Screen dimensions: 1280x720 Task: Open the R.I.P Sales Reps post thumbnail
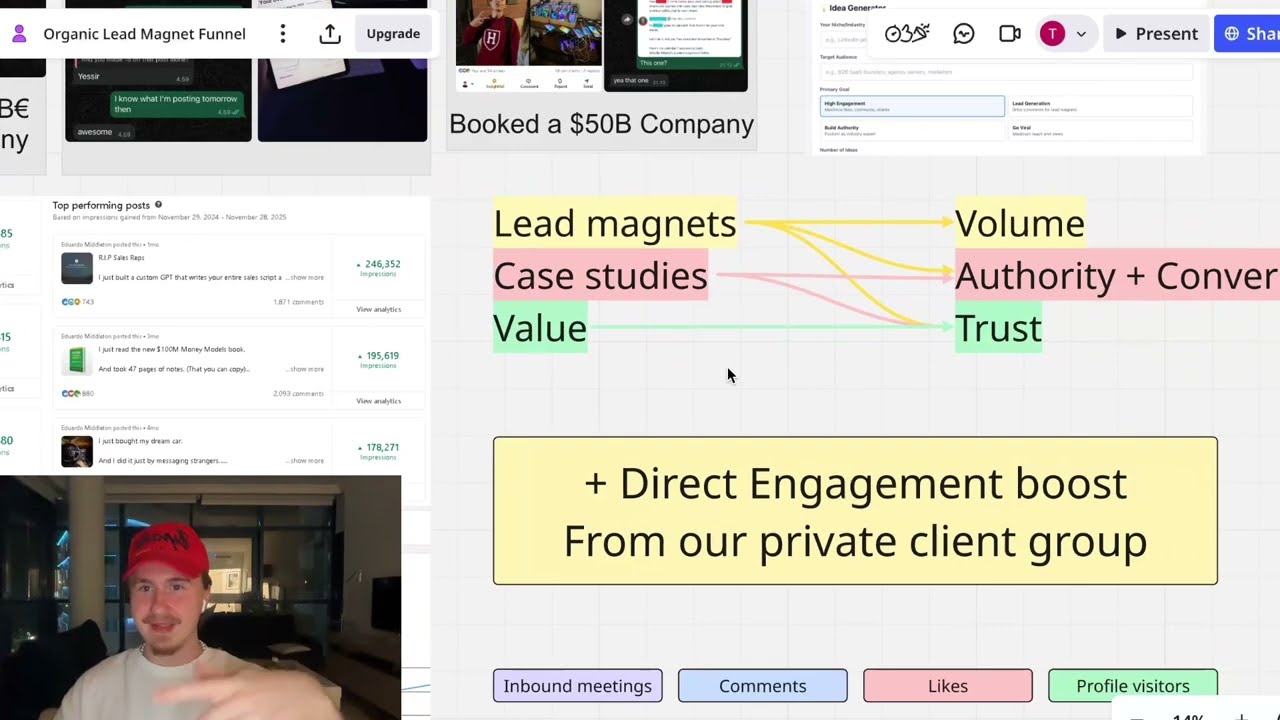pyautogui.click(x=77, y=268)
